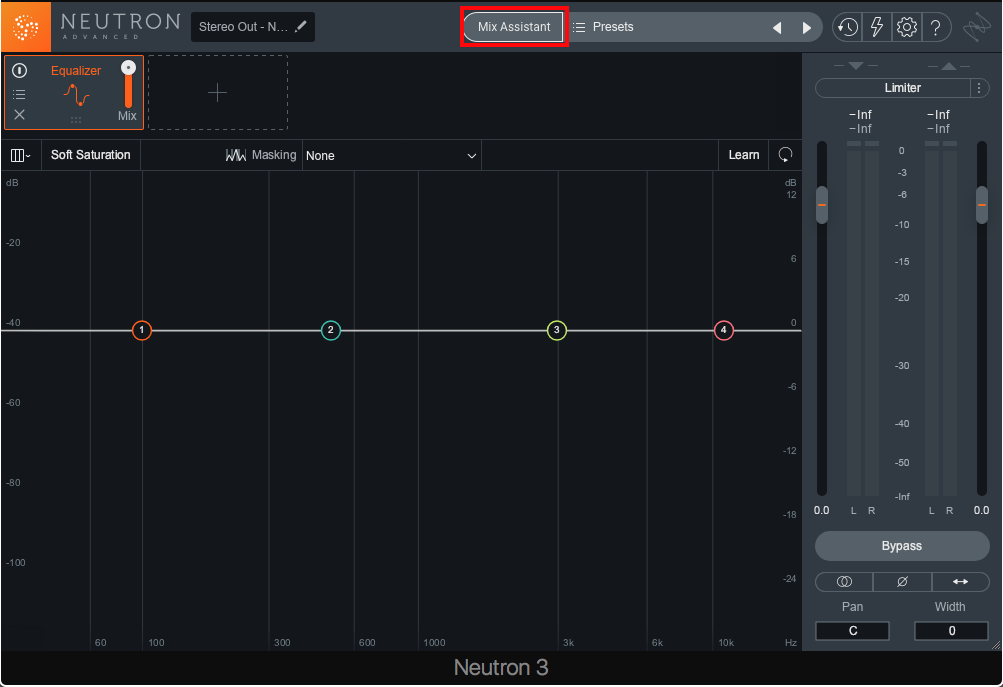Select EQ band node 4
This screenshot has height=687, width=1003.
(723, 330)
